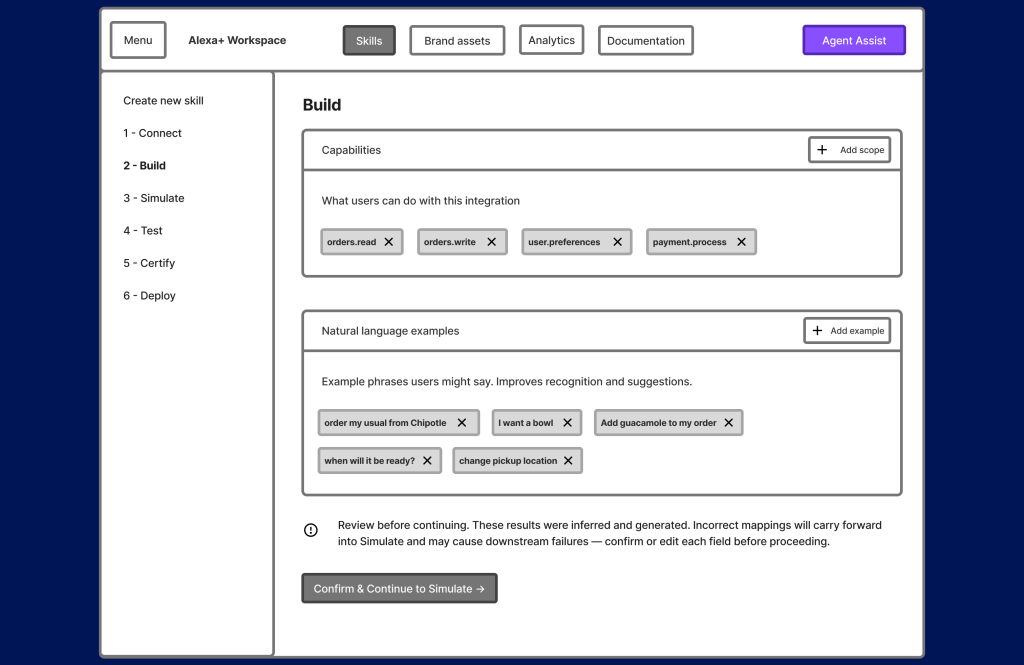
Task: Remove the payment.process scope chip
Action: pyautogui.click(x=741, y=242)
